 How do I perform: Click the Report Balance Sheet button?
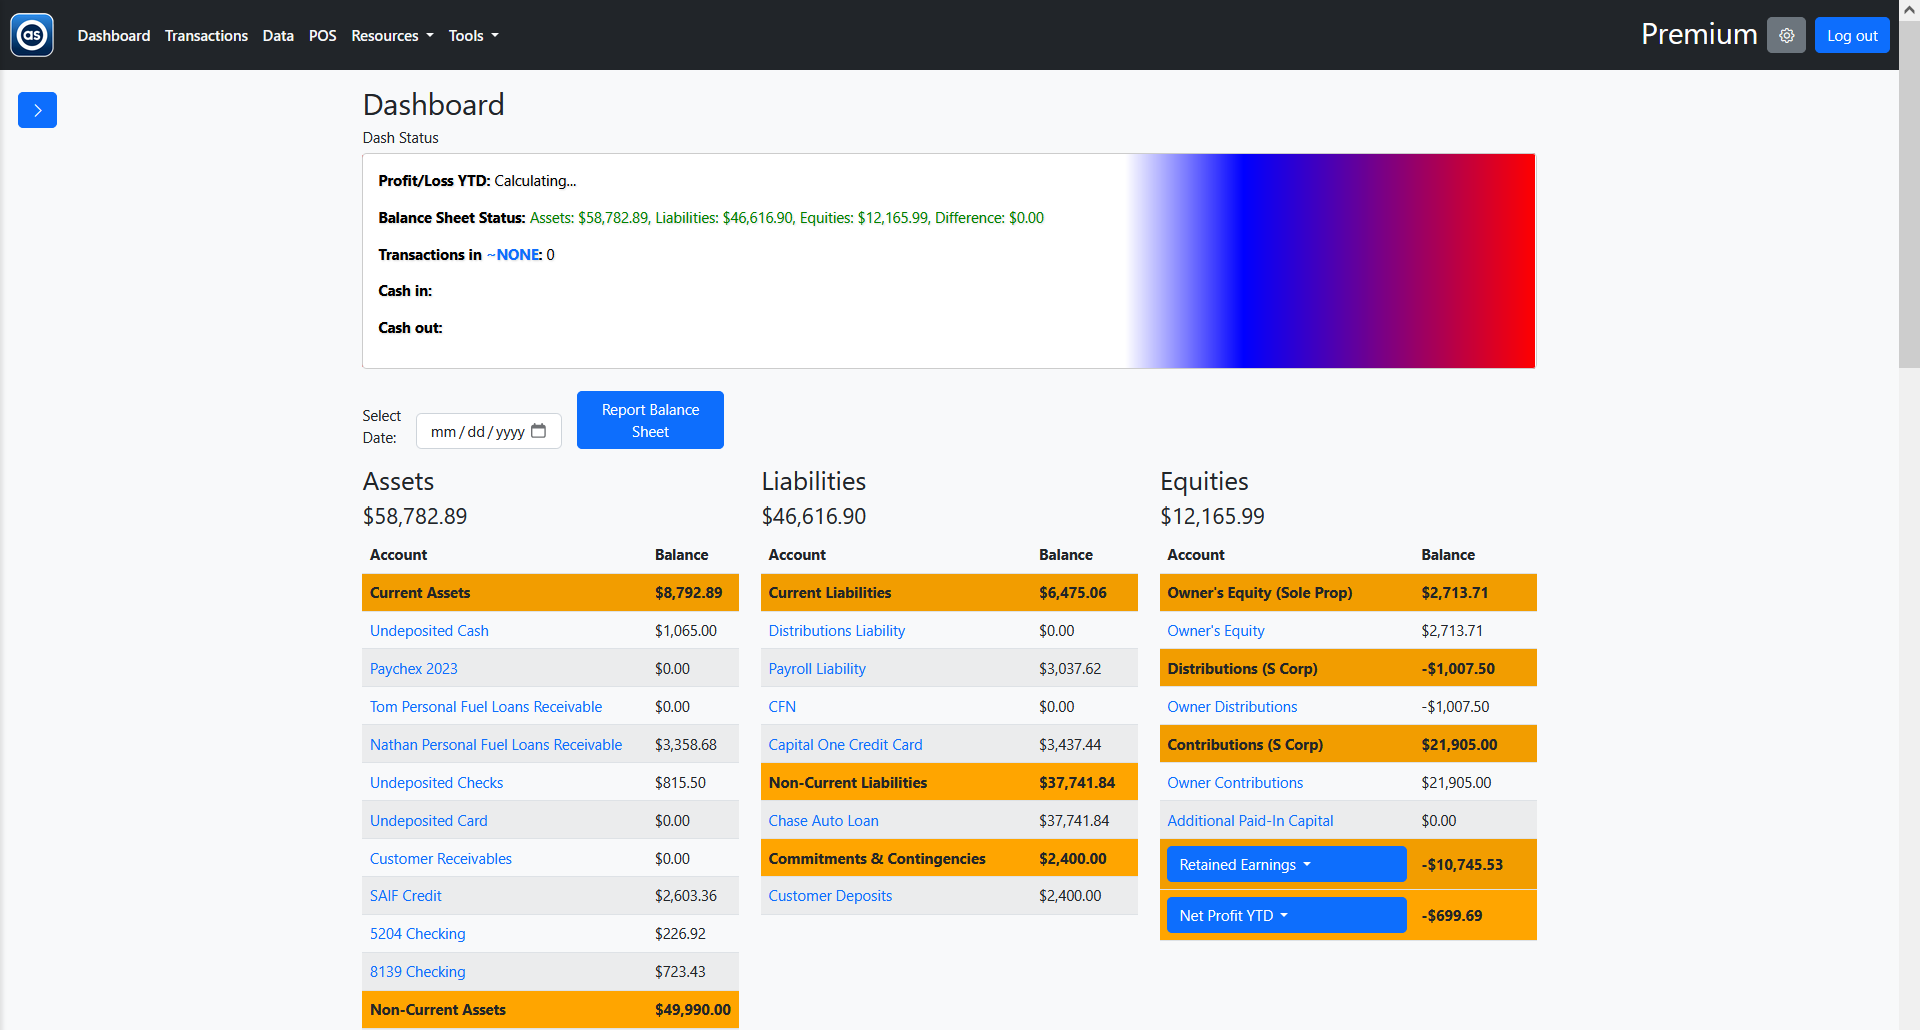click(650, 420)
